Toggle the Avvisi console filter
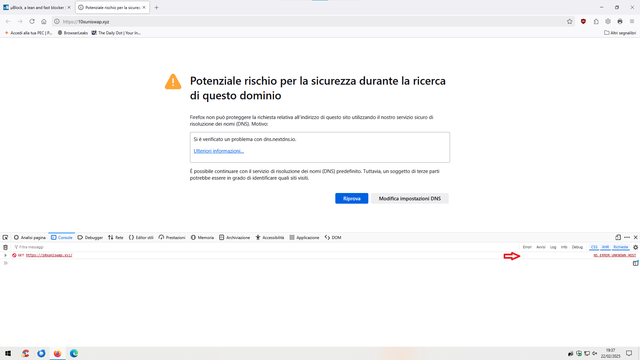Screen dimensions: 640x360 pos(541,247)
